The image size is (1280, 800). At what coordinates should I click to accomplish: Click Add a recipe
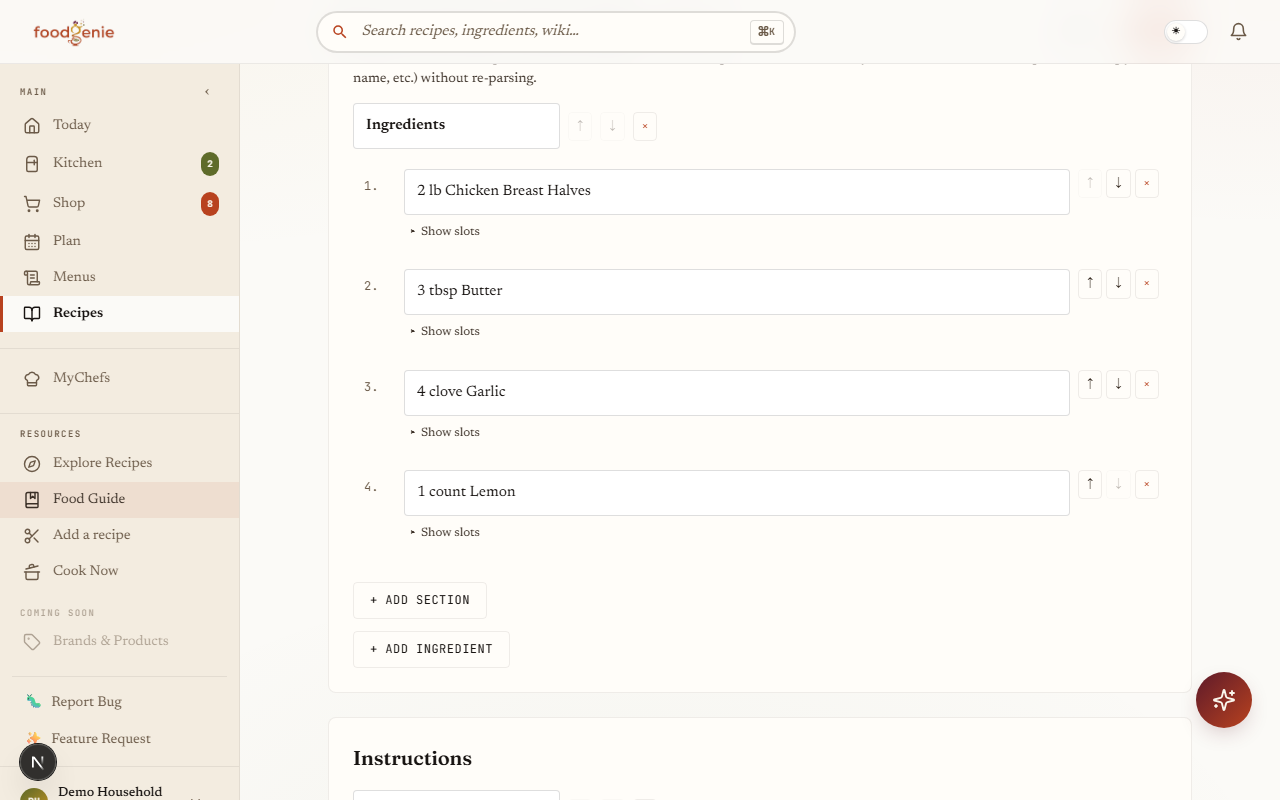120,535
